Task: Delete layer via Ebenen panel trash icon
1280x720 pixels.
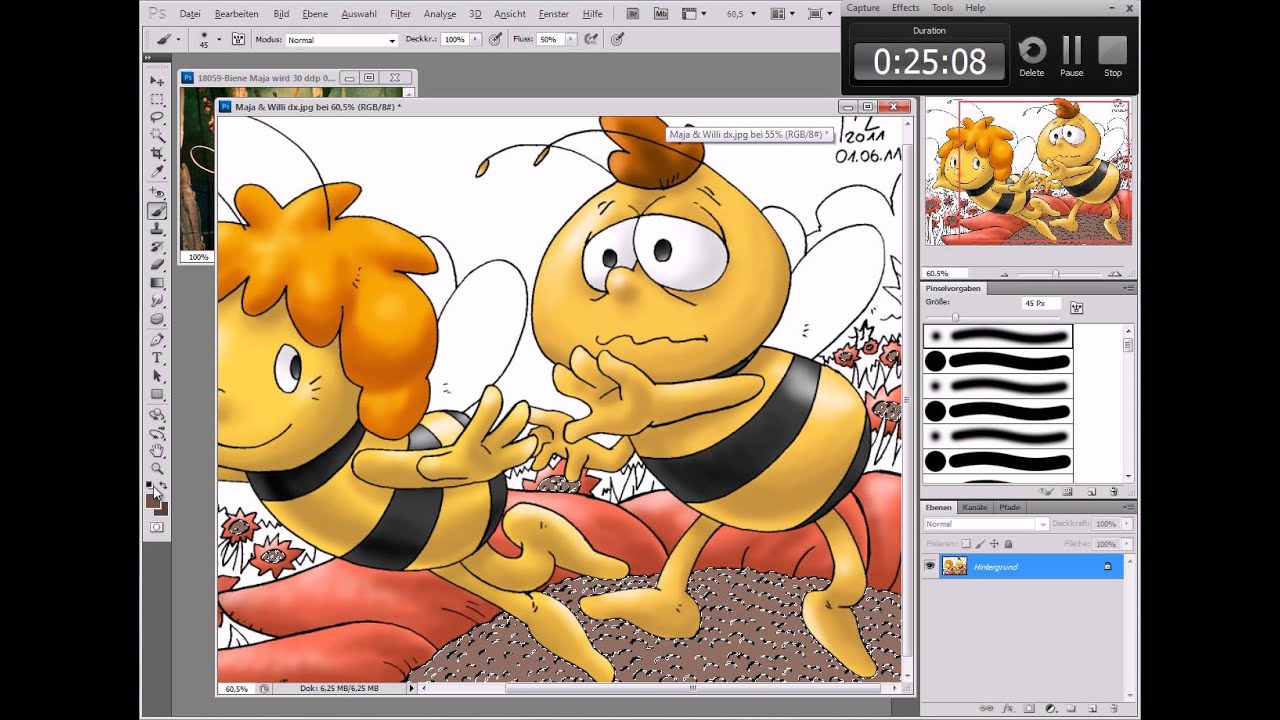Action: coord(1113,708)
